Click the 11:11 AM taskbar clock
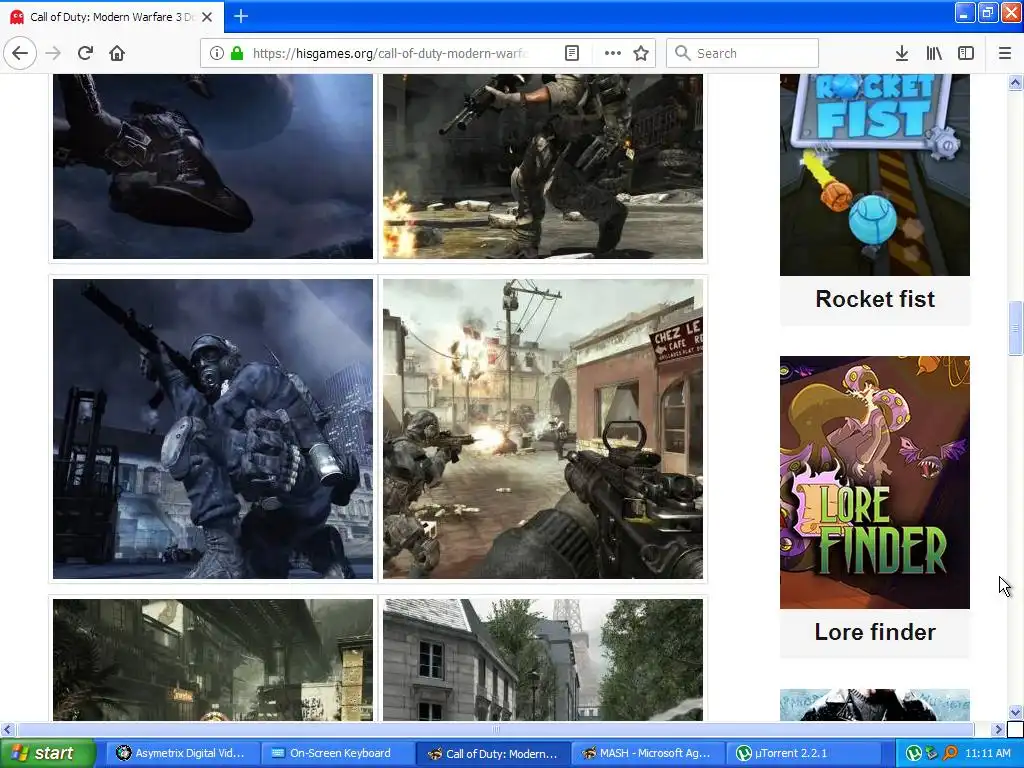 [987, 754]
